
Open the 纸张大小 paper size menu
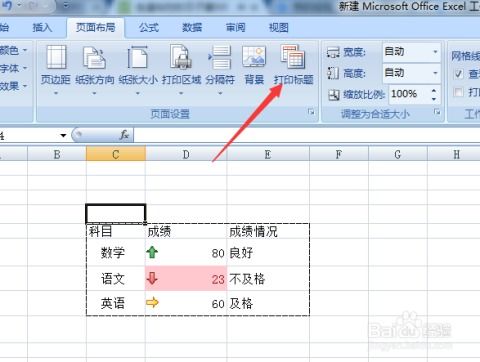coord(138,70)
